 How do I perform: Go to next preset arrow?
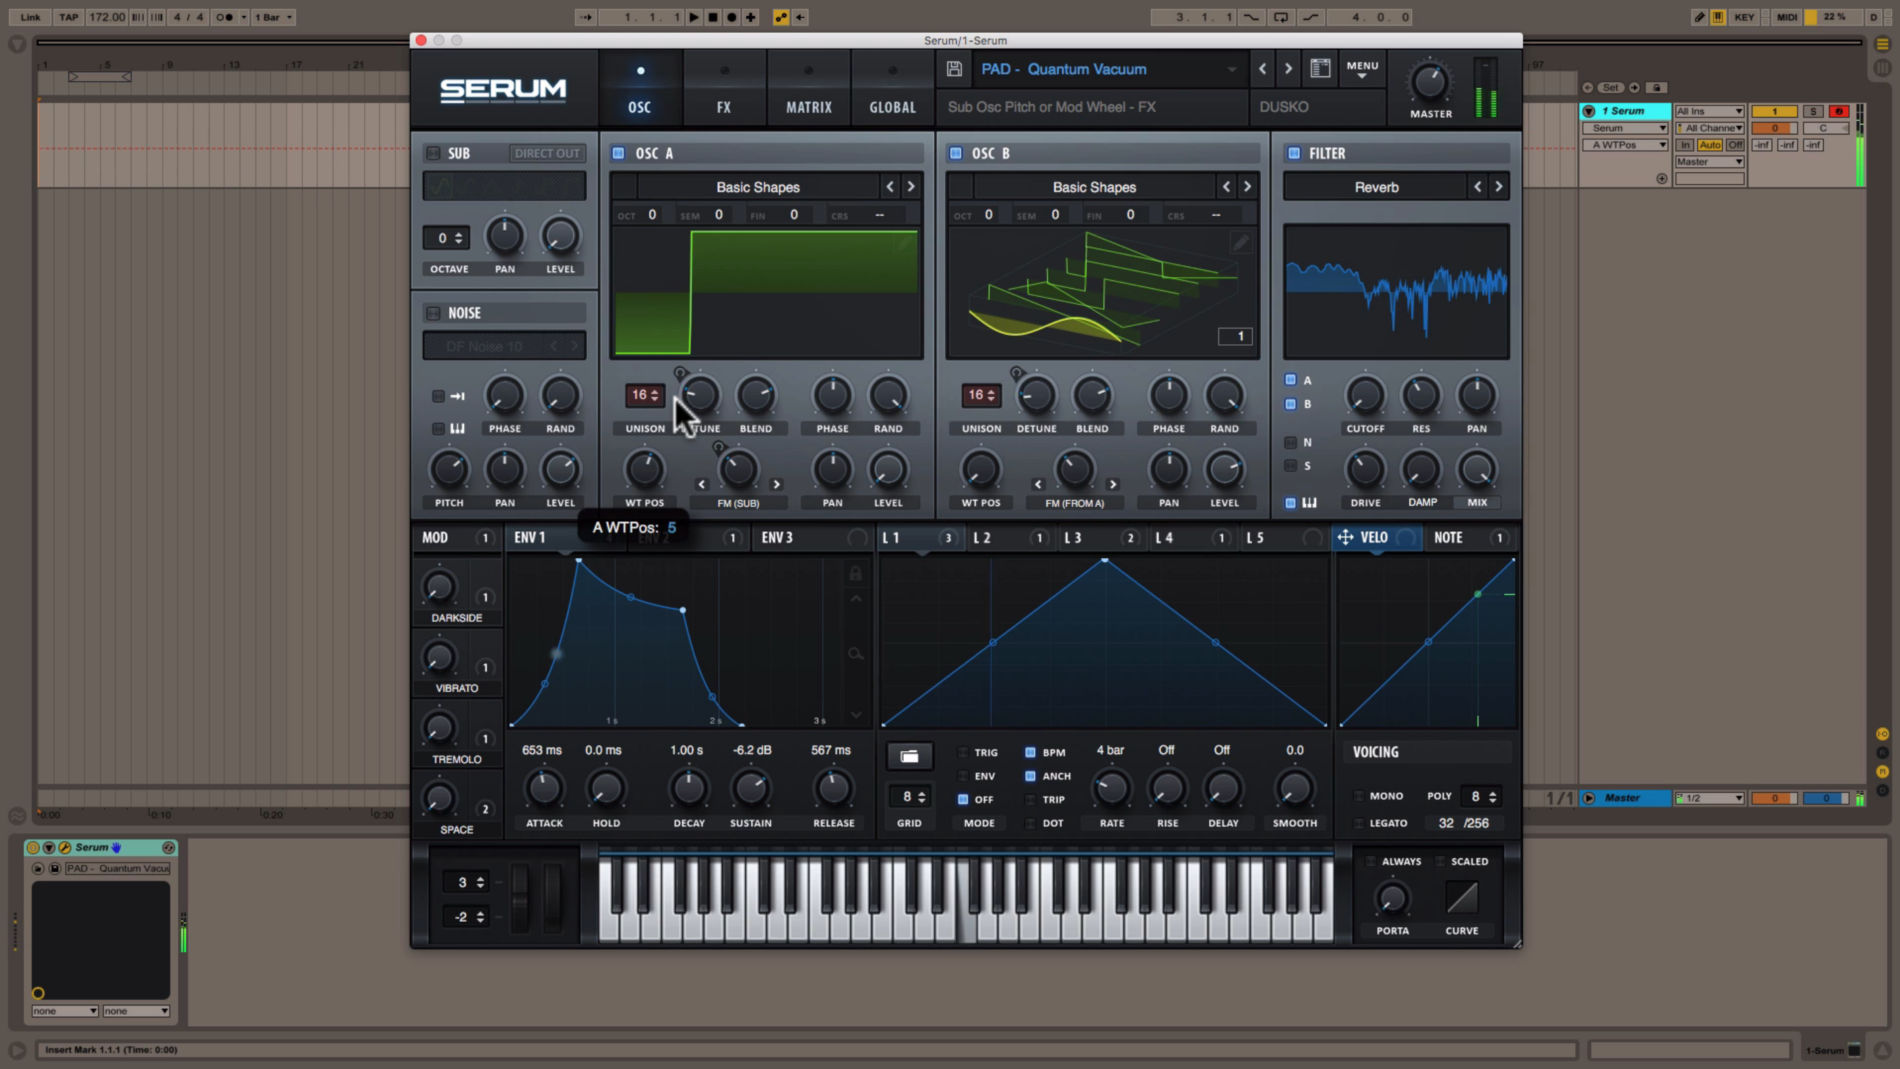pos(1288,69)
